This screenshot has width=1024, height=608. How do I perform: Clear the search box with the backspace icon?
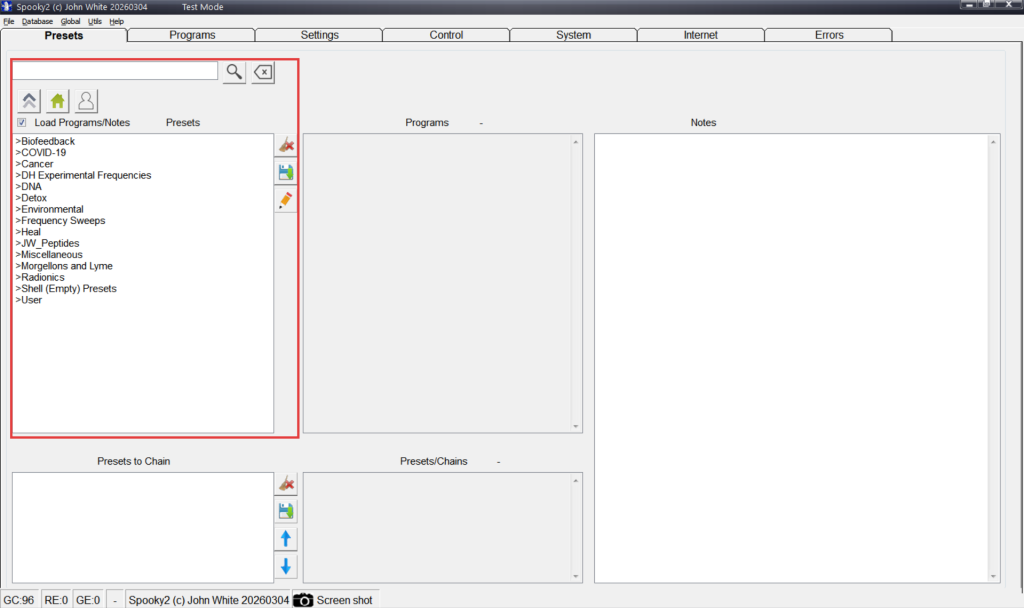pos(262,72)
